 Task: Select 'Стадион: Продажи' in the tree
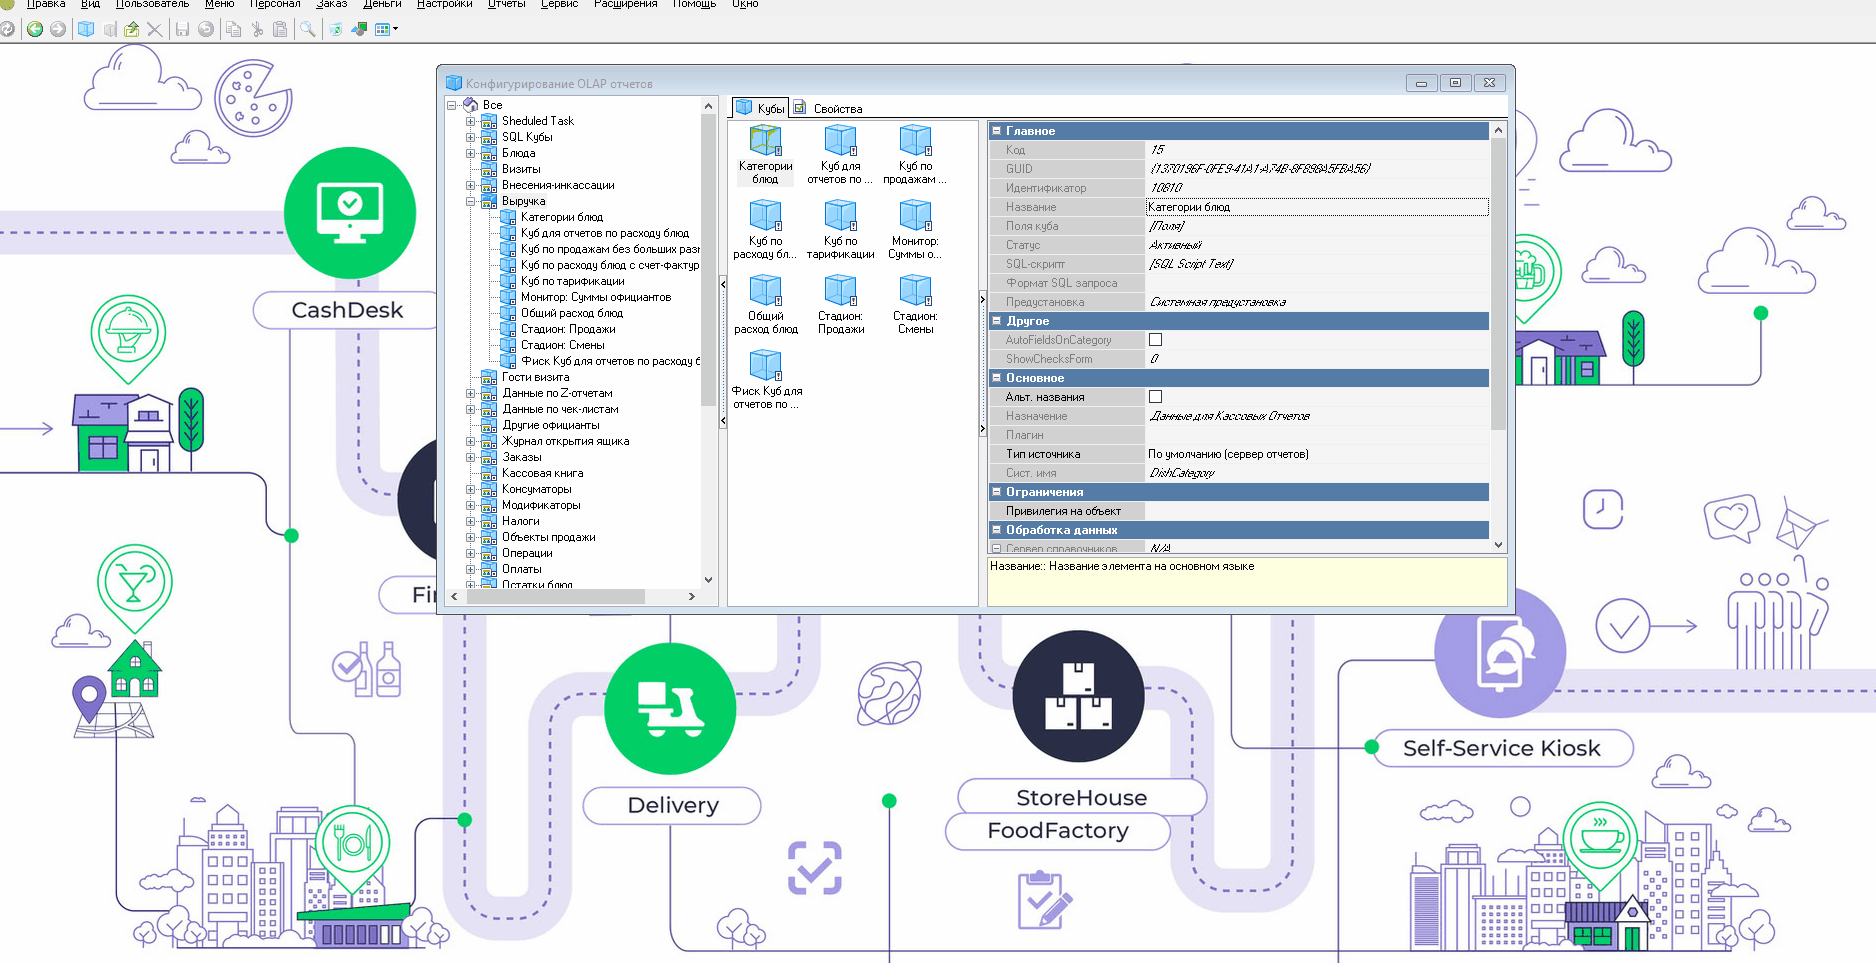[567, 329]
